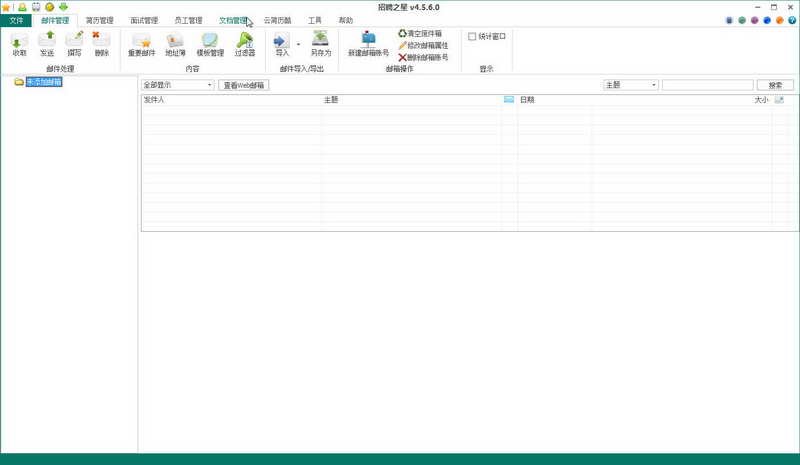Open the 过滤器 filter tool
This screenshot has width=800, height=465.
[x=245, y=44]
